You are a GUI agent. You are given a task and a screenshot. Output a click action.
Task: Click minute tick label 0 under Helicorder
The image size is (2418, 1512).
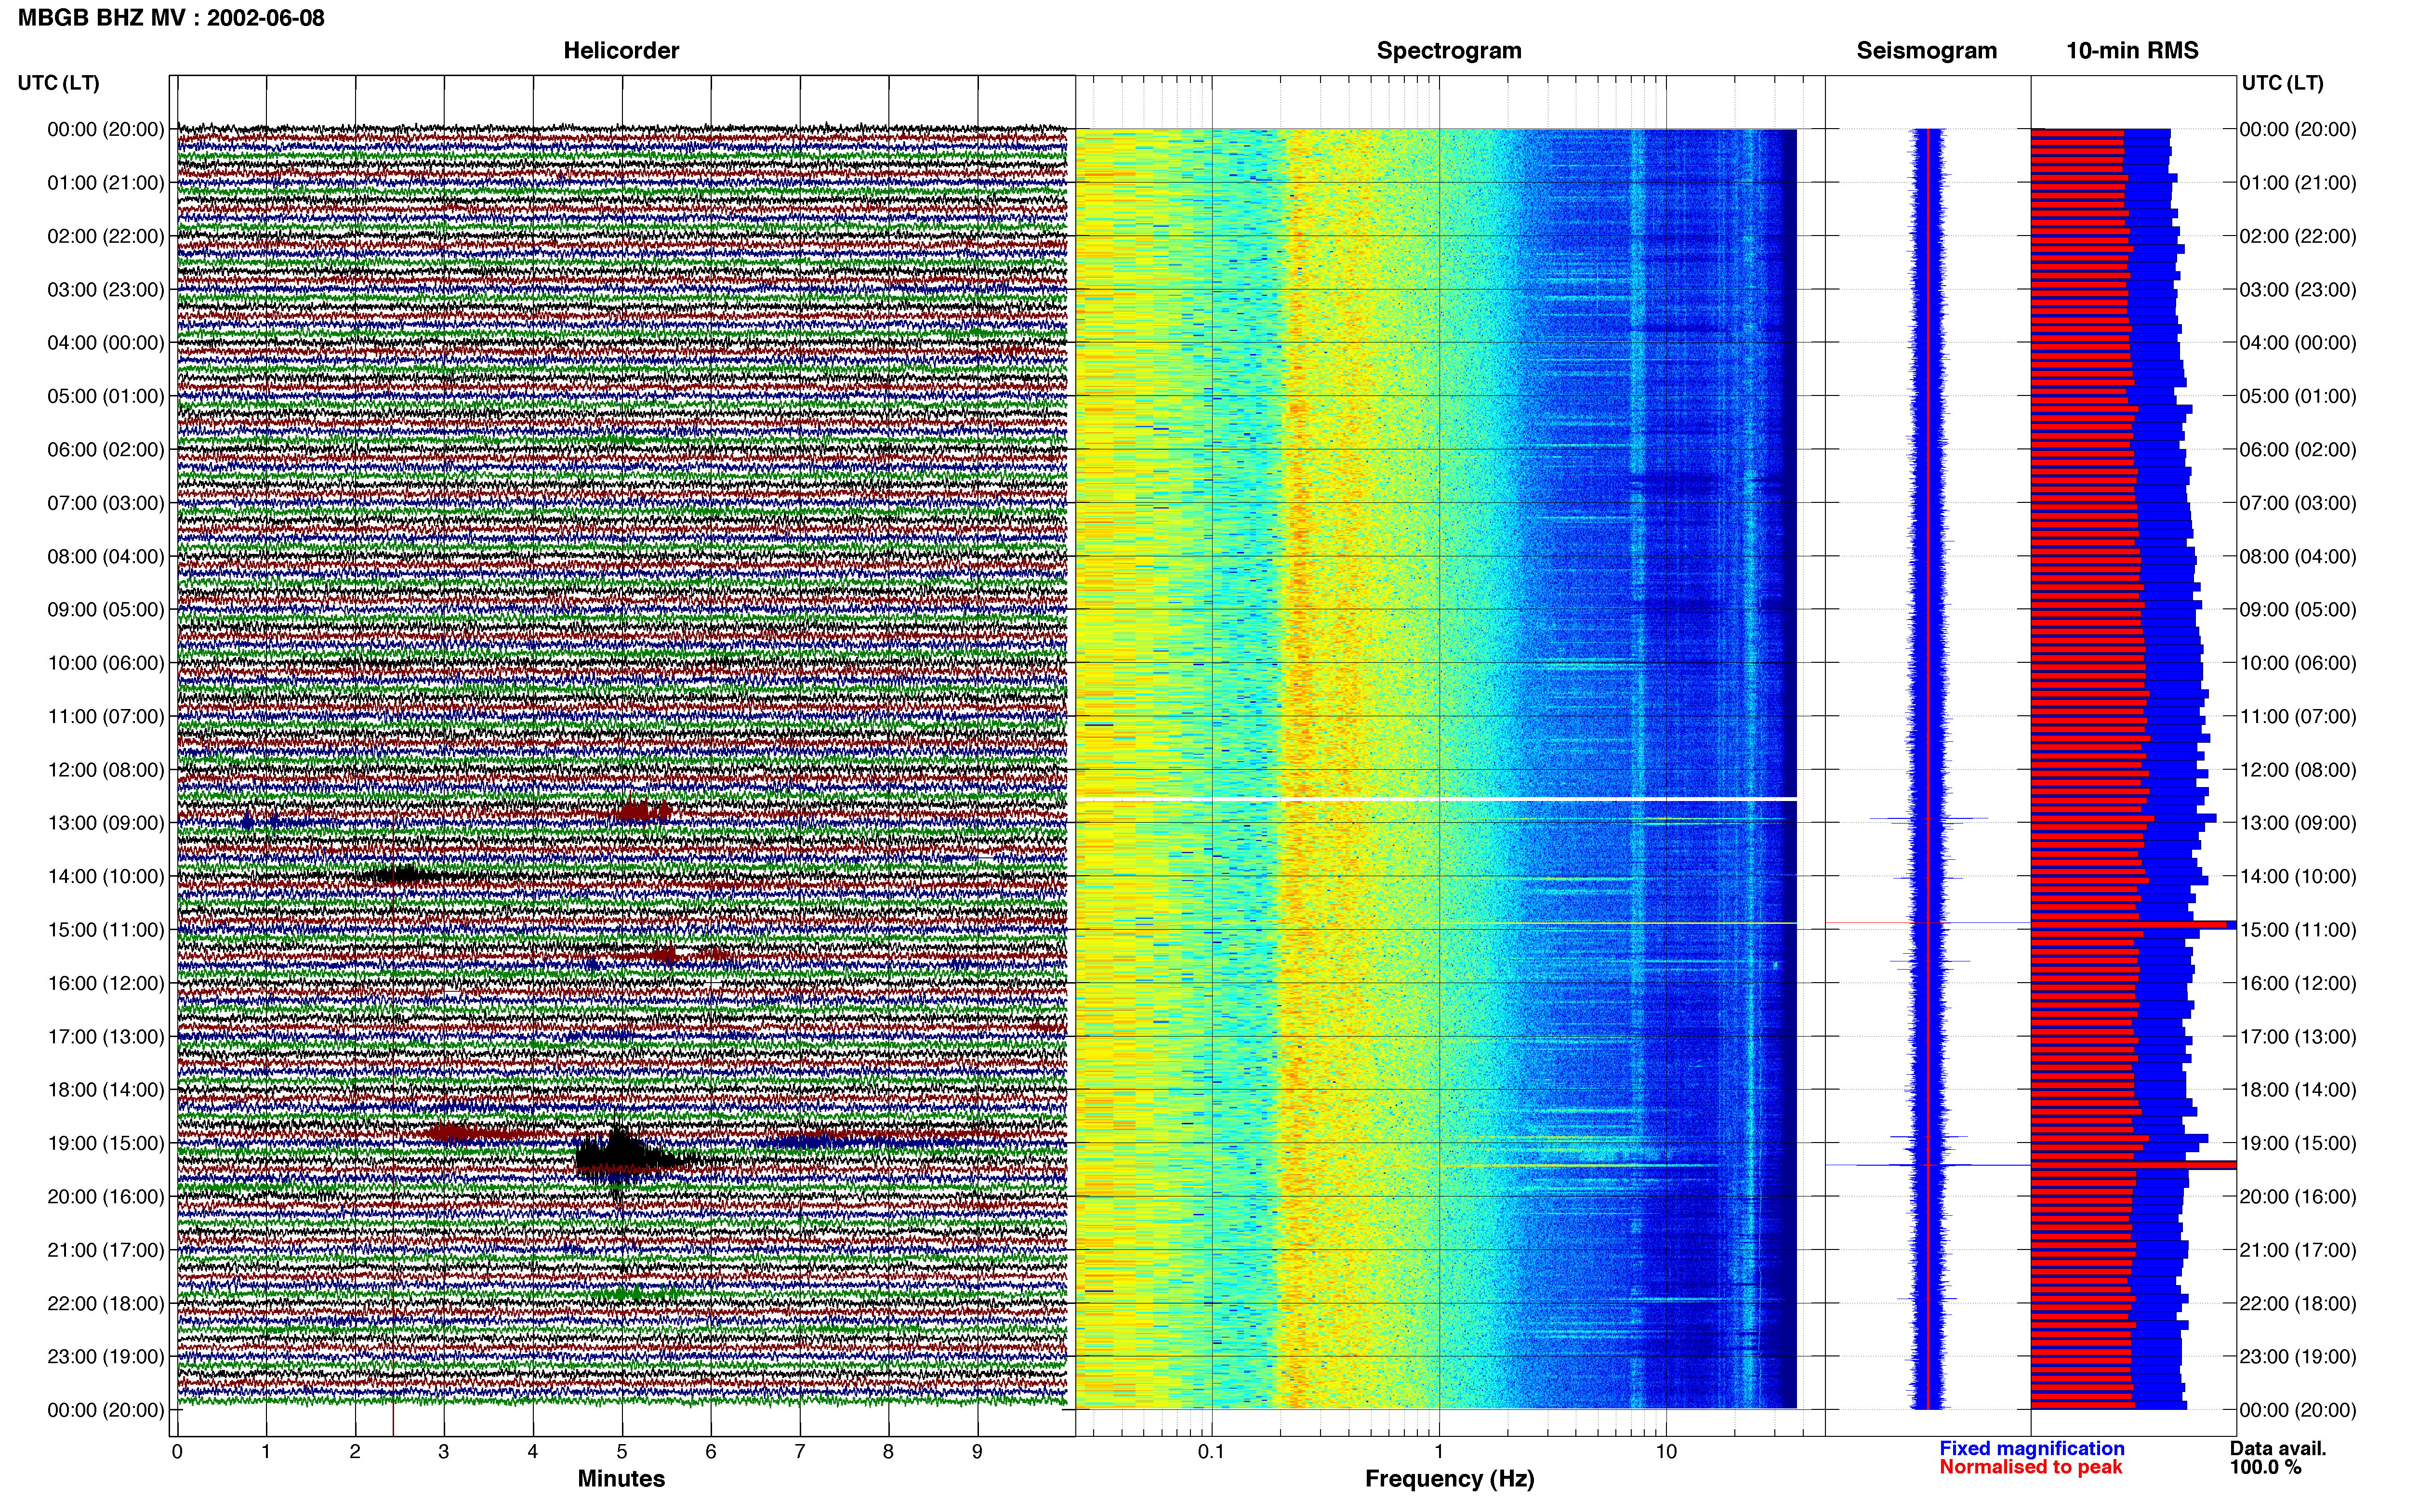[177, 1452]
